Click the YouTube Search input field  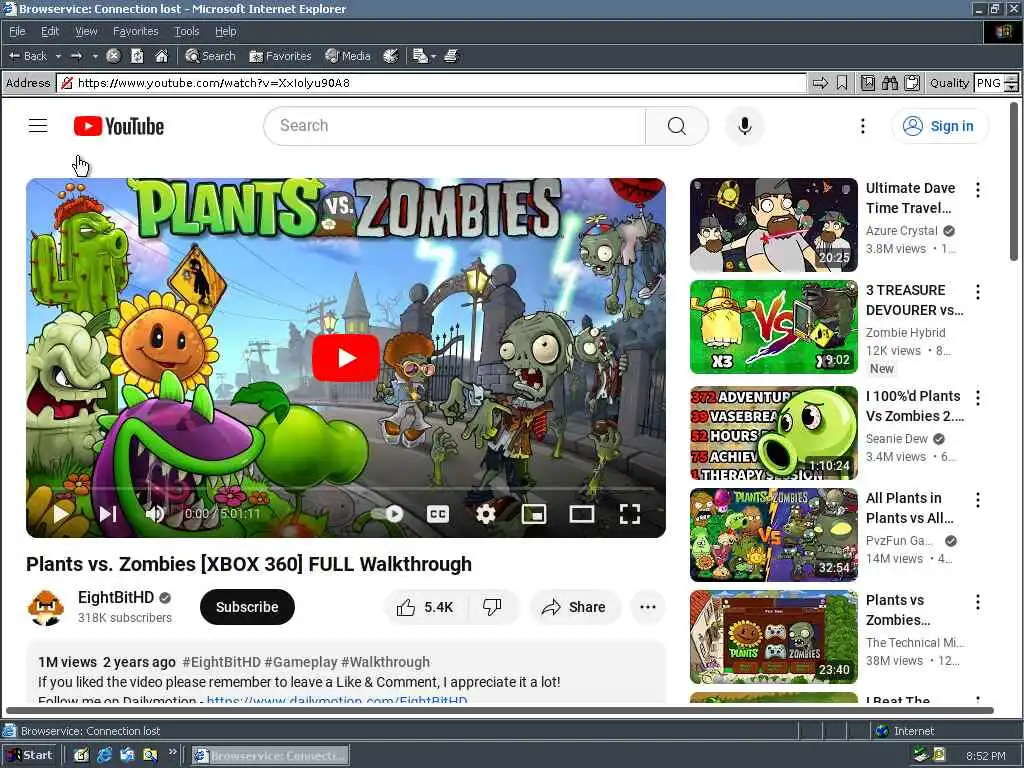point(455,125)
